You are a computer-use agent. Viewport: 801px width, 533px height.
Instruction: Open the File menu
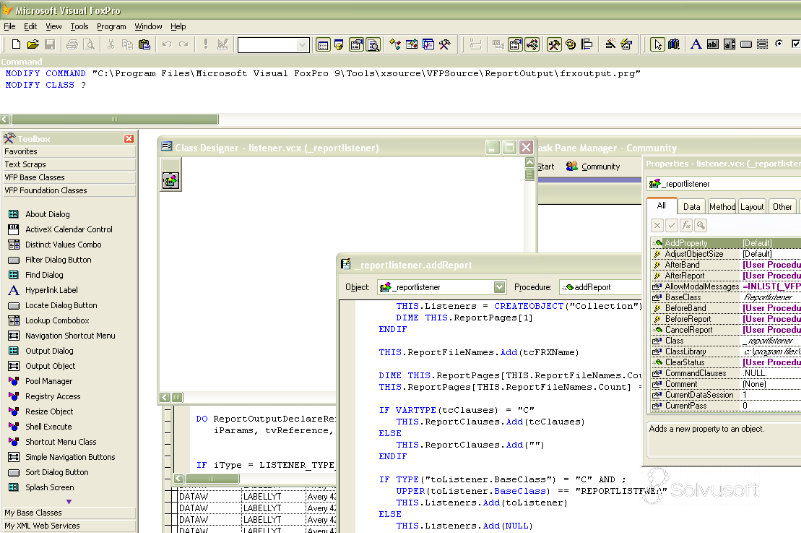point(9,26)
